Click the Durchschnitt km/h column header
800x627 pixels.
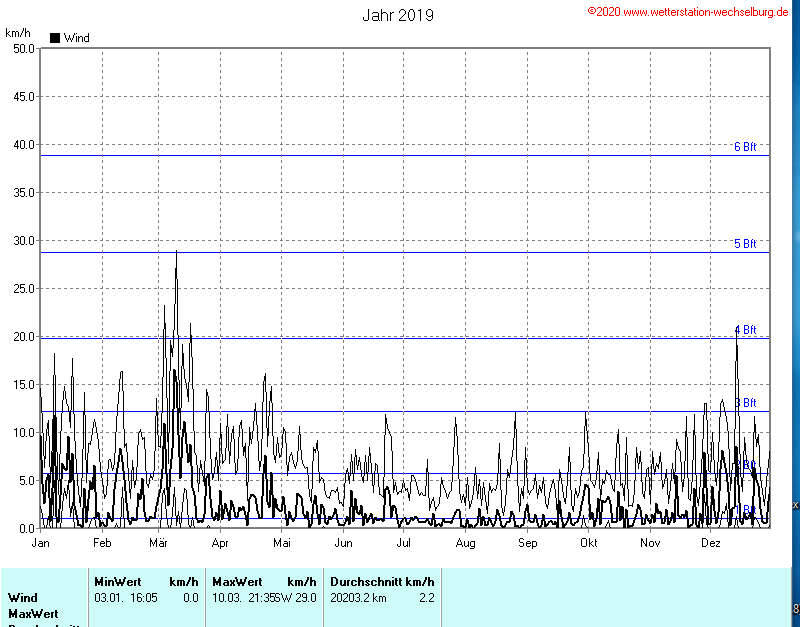[383, 582]
